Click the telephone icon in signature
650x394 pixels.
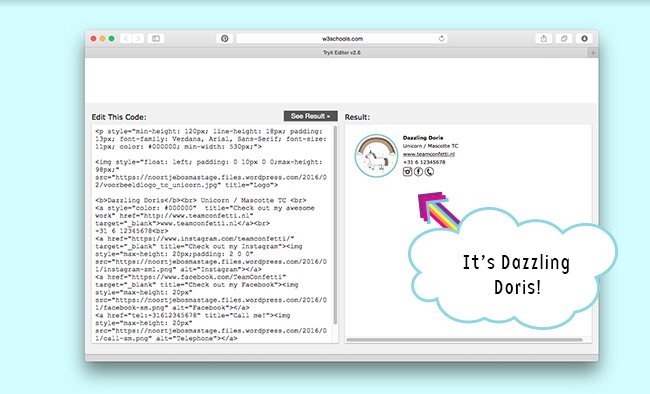click(429, 172)
